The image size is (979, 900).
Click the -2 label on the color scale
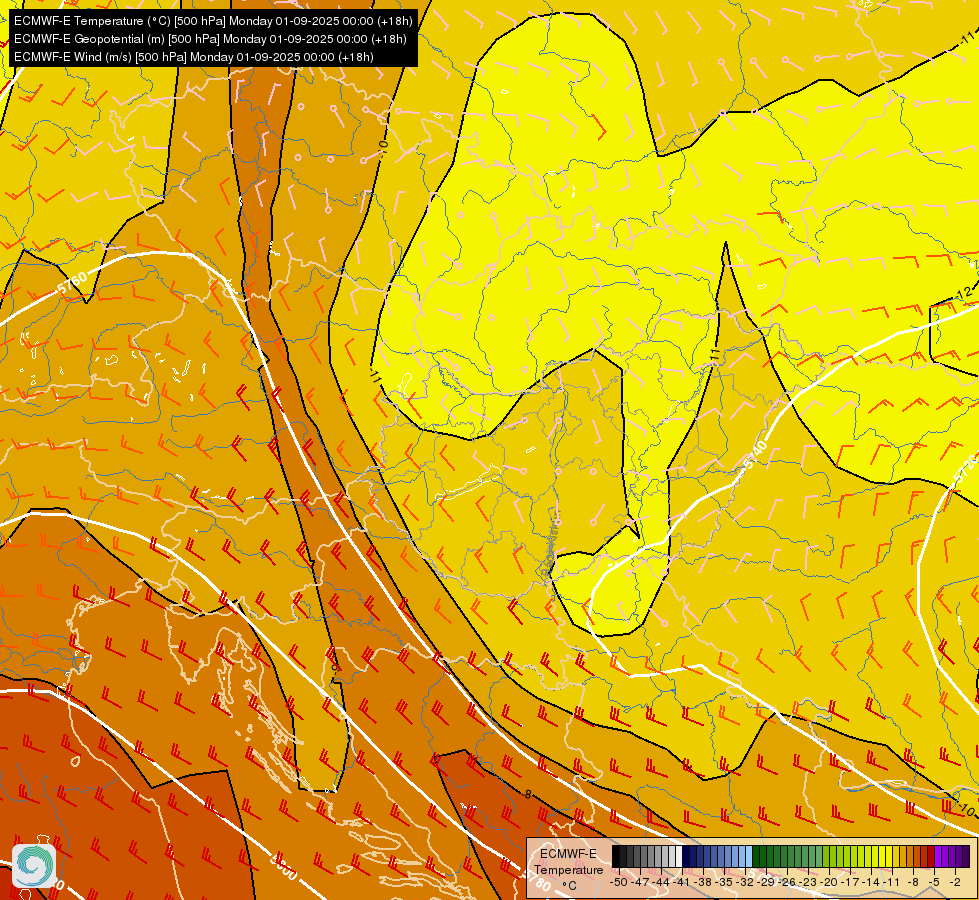click(x=955, y=882)
